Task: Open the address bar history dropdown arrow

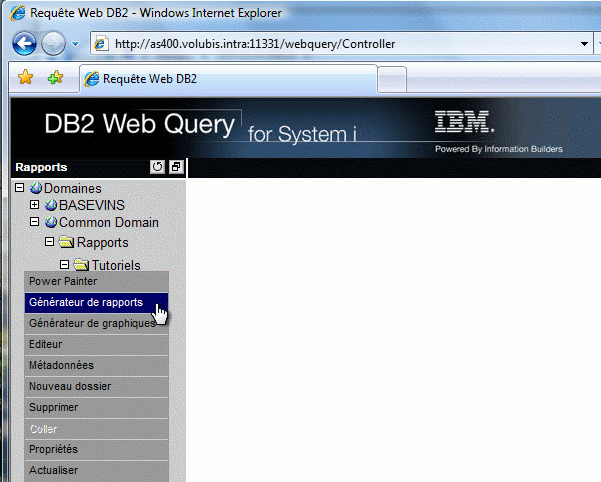Action: (x=584, y=44)
